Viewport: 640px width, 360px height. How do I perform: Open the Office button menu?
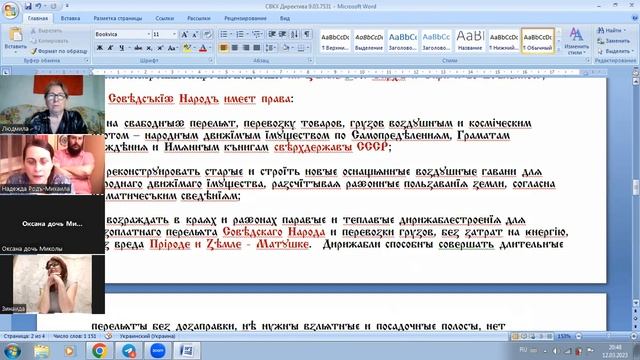(10, 10)
